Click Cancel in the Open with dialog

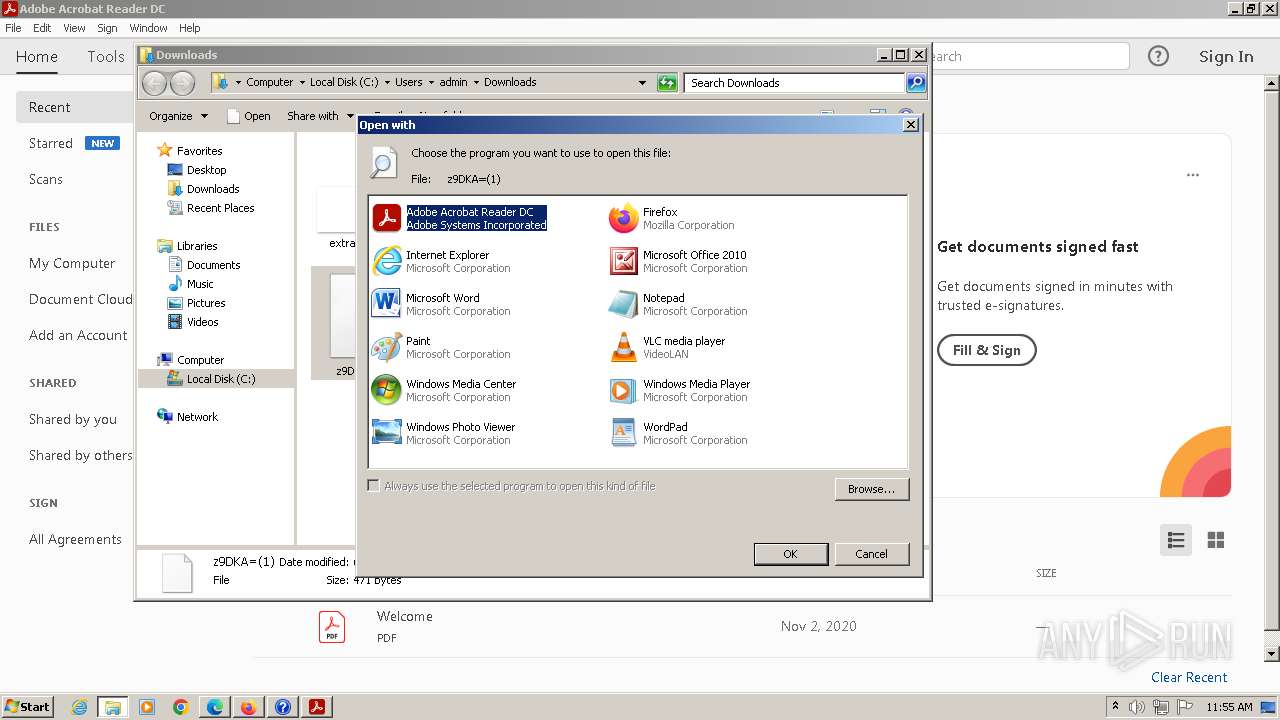(871, 554)
